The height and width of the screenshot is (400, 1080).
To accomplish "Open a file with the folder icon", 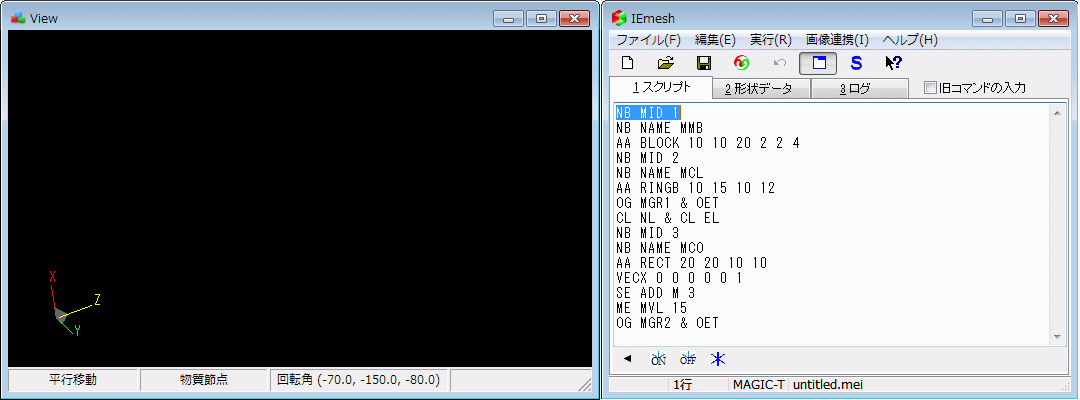I will [x=665, y=63].
